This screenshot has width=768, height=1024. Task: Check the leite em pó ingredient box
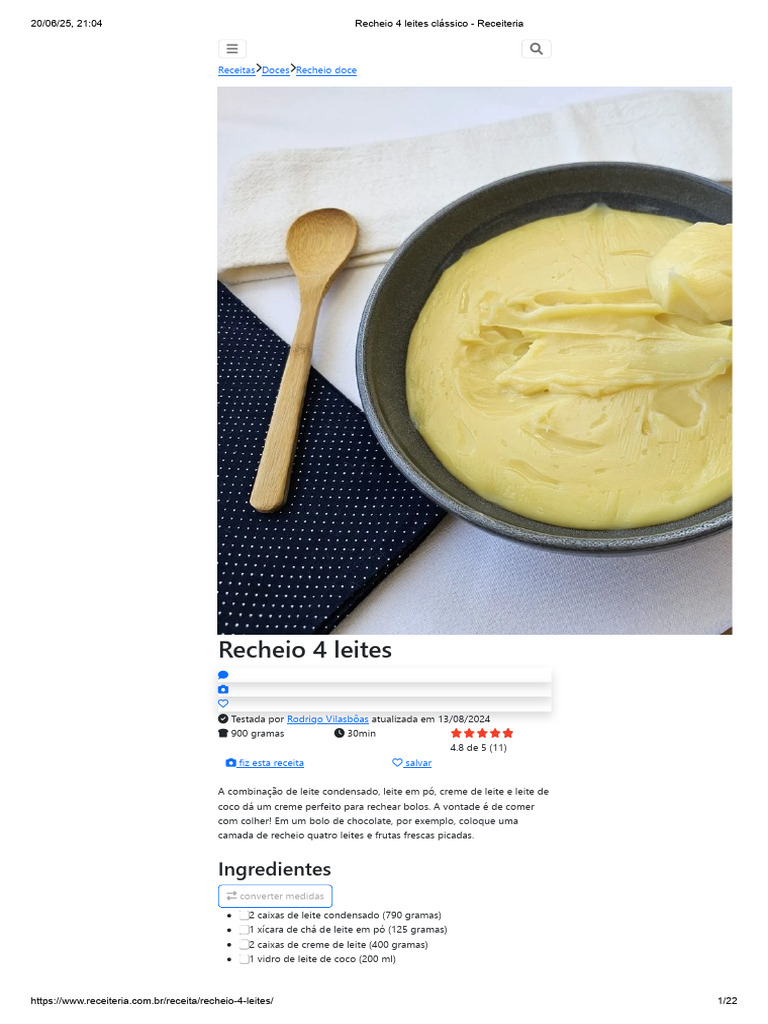[244, 930]
